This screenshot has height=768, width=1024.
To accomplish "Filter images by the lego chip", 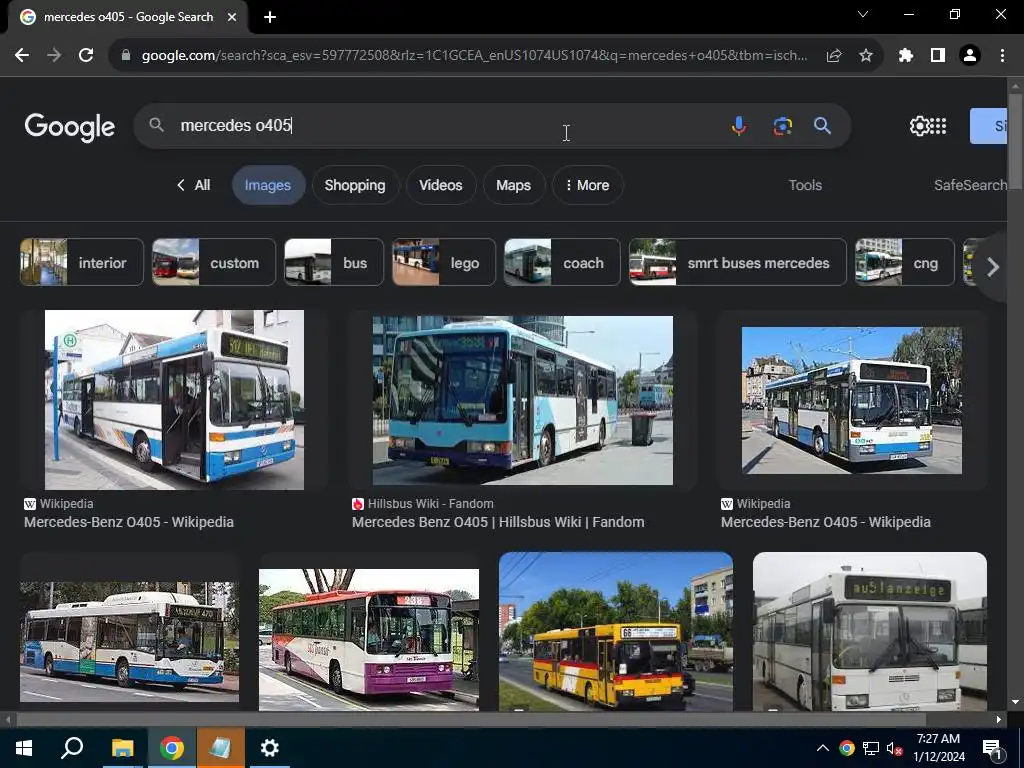I will point(444,263).
